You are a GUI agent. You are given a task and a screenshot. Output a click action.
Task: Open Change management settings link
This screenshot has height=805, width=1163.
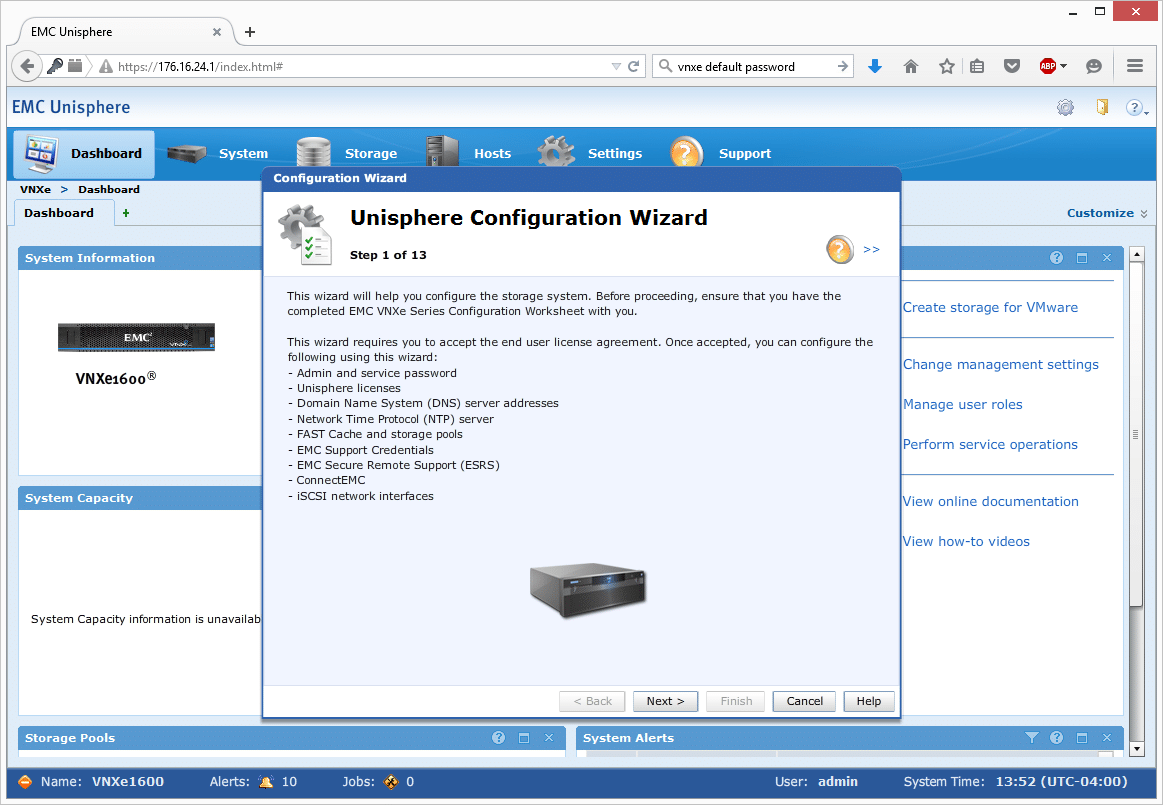pyautogui.click(x=1001, y=364)
